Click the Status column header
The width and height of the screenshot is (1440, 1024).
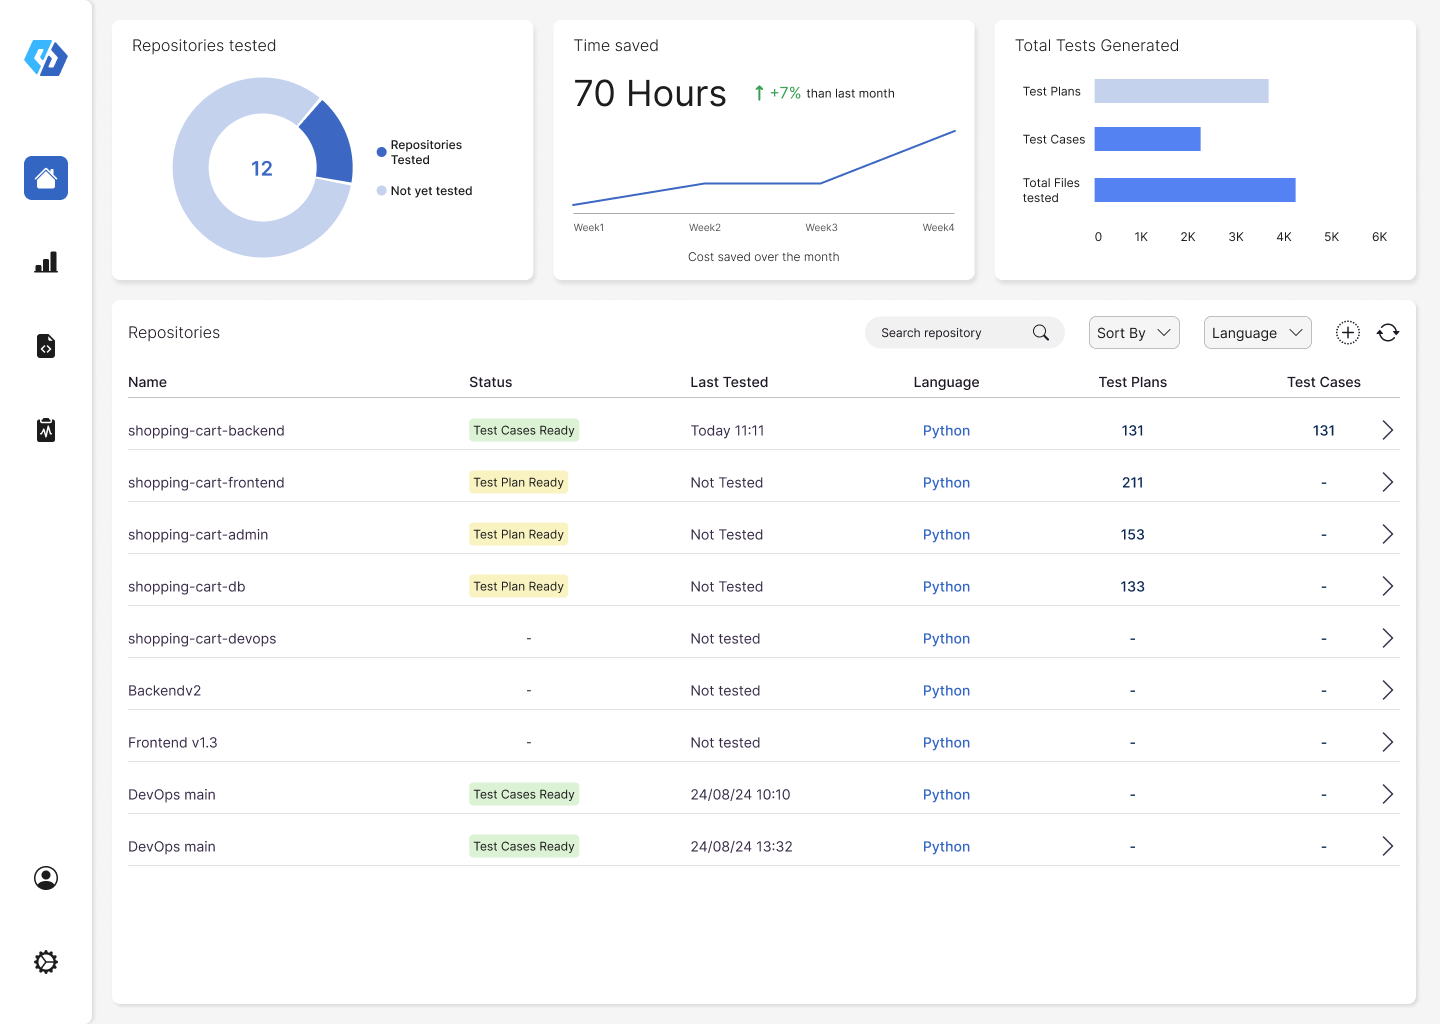pos(490,382)
